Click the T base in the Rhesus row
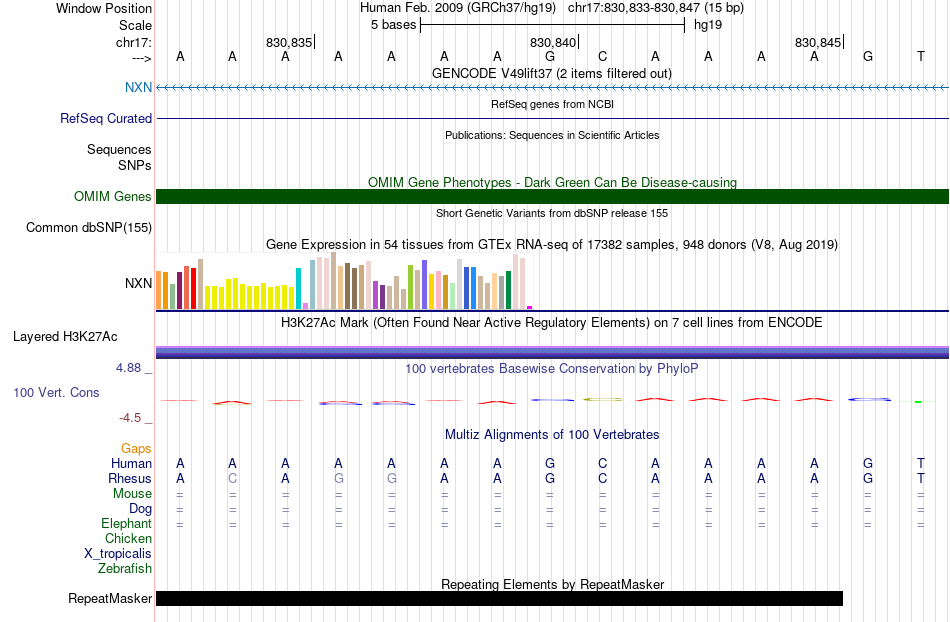Image resolution: width=950 pixels, height=622 pixels. [920, 478]
